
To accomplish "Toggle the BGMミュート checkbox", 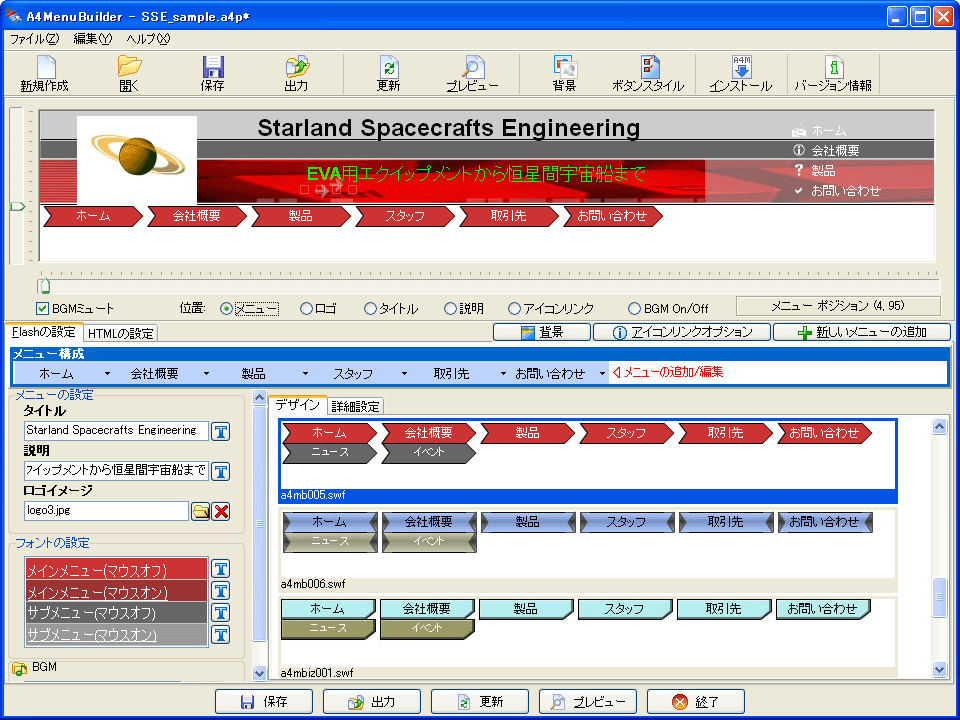I will [43, 309].
